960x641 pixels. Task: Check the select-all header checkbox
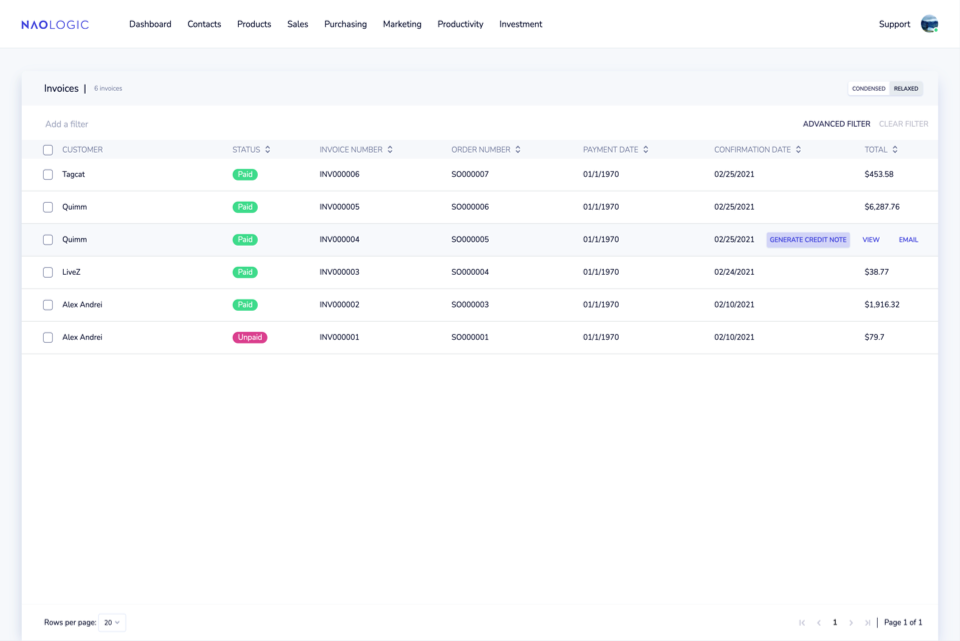[48, 150]
